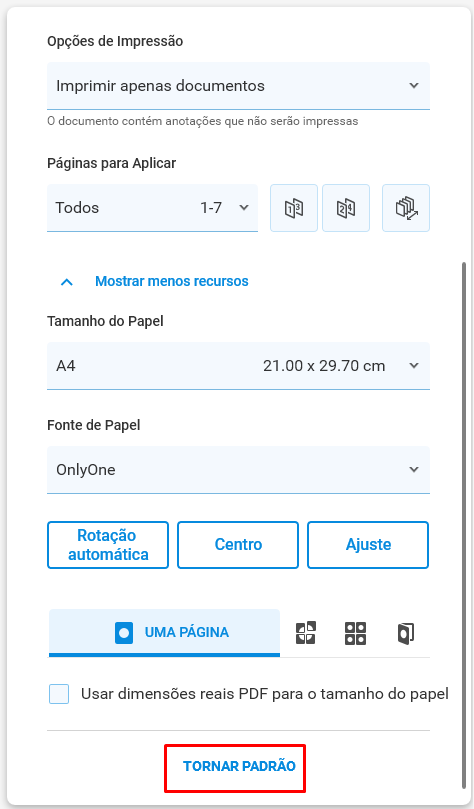Viewport: 474px width, 809px height.
Task: Choose the booklet layout icon
Action: pos(406,633)
